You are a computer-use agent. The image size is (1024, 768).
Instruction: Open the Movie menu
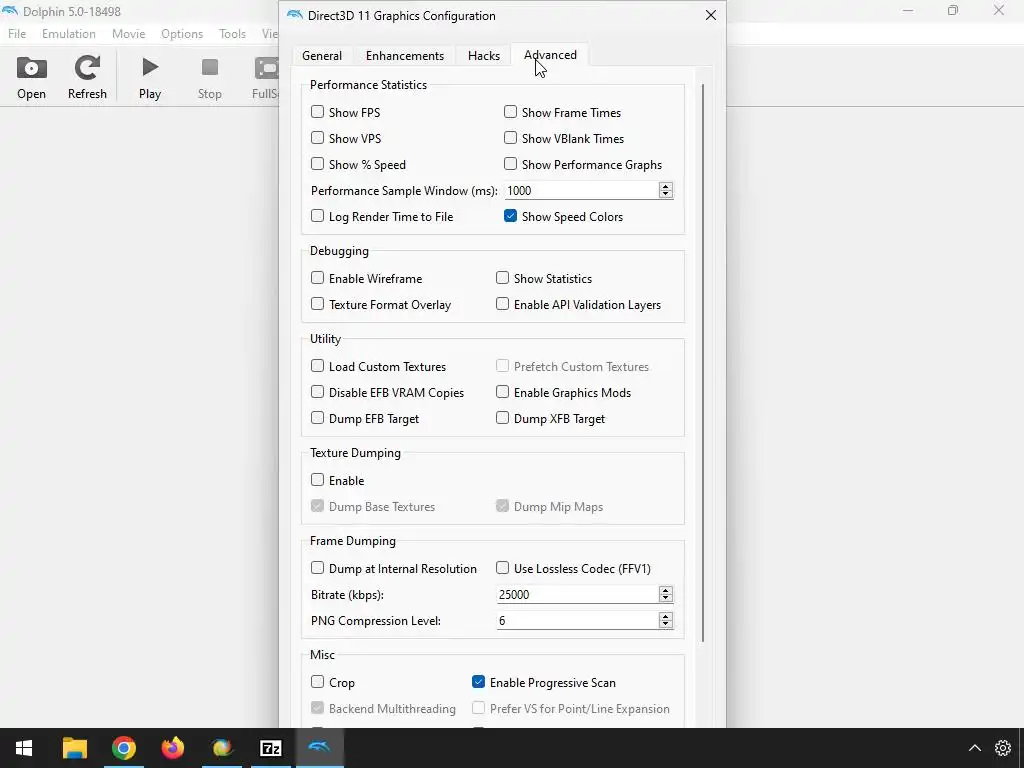pyautogui.click(x=128, y=33)
